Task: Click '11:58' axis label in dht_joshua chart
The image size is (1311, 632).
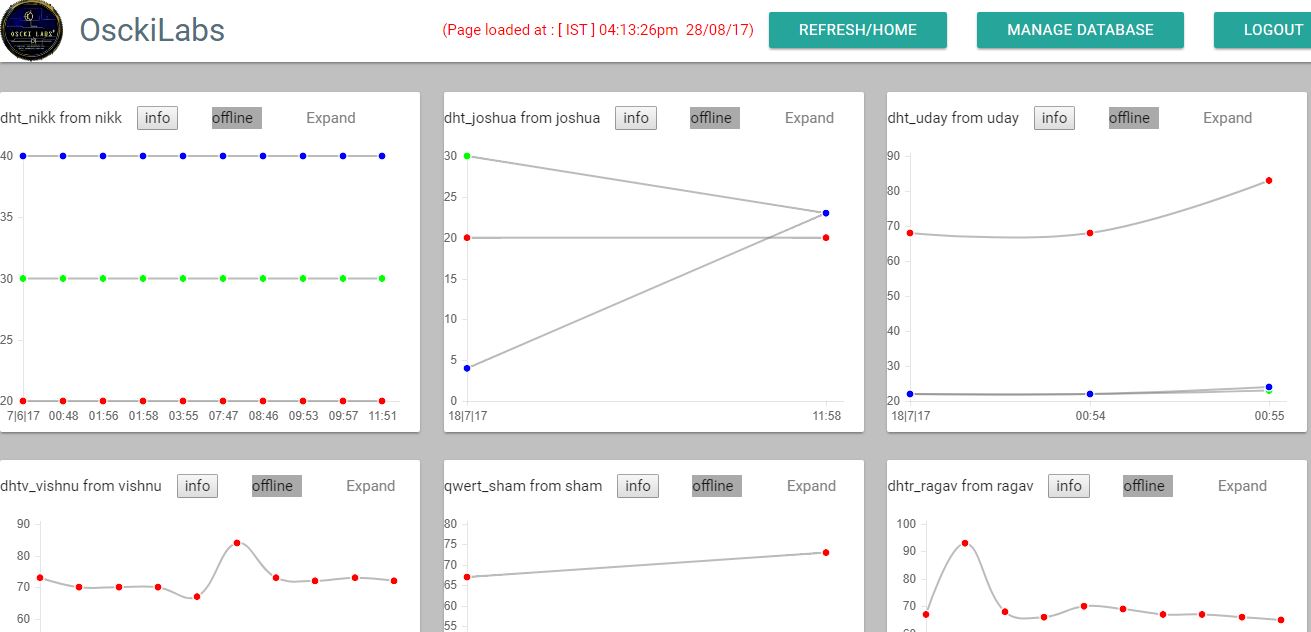Action: [x=826, y=416]
